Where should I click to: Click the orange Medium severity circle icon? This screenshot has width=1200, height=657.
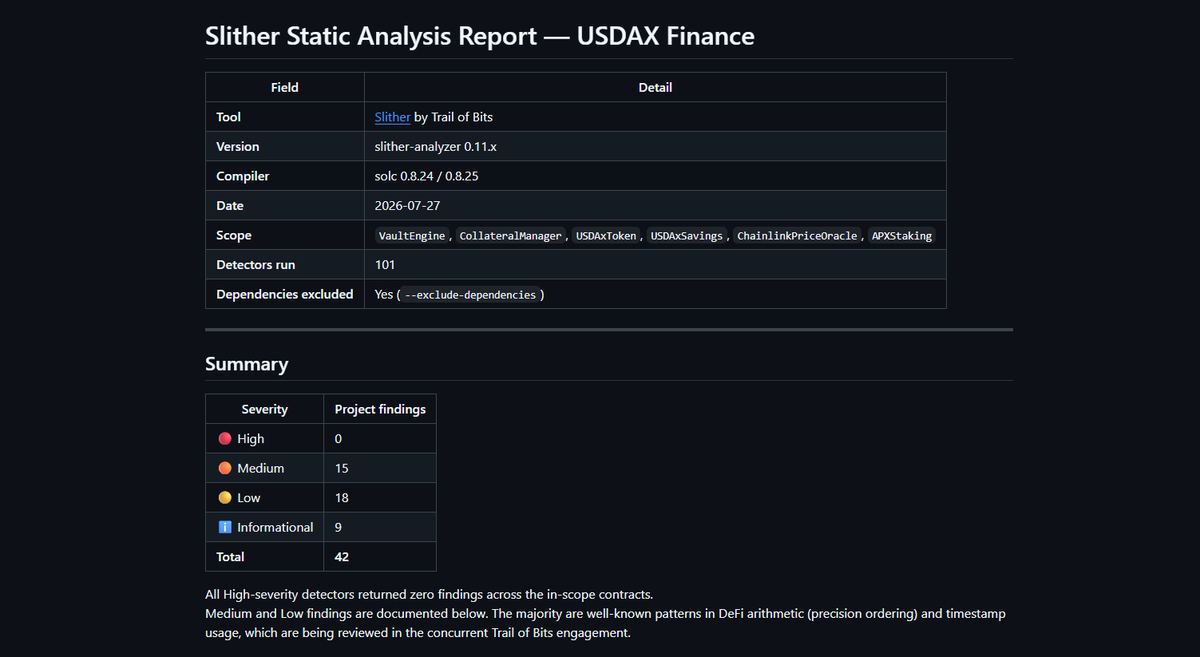[x=225, y=468]
